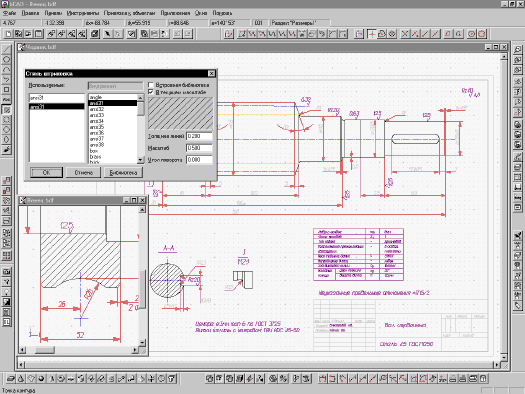This screenshot has height=394, width=525.
Task: Click small preview window scroll-down arrow
Action: pyautogui.click(x=142, y=342)
